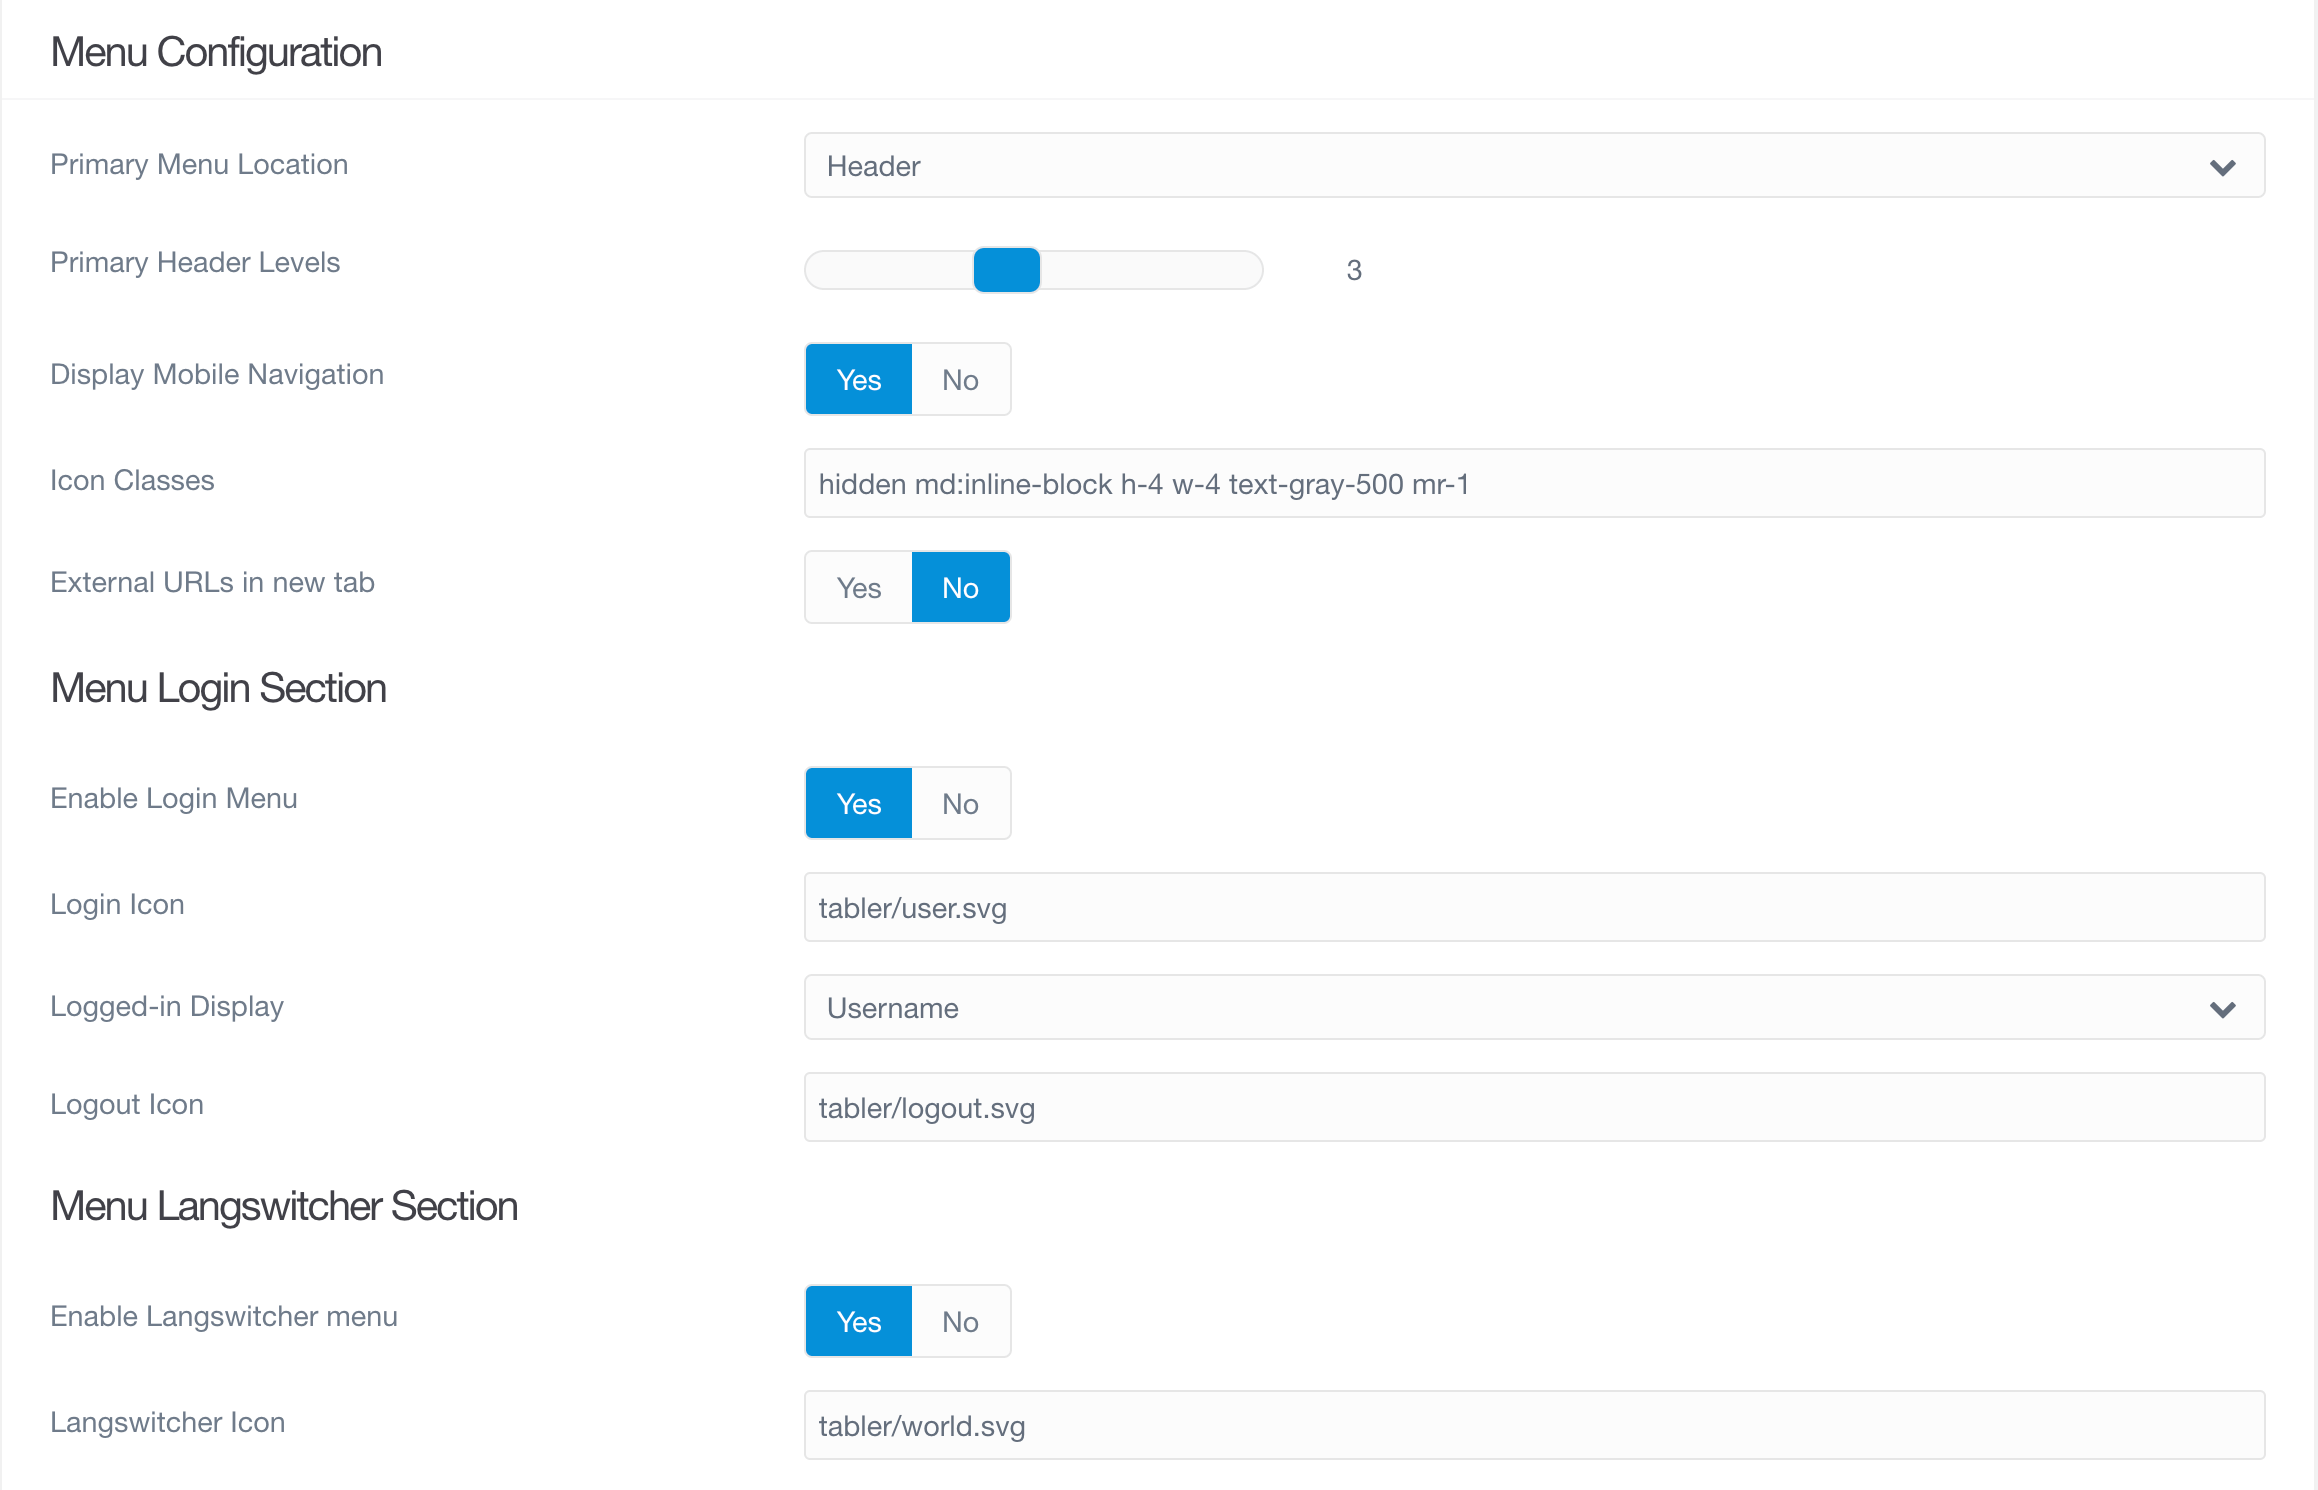Click the Primary Menu Location label

[199, 164]
